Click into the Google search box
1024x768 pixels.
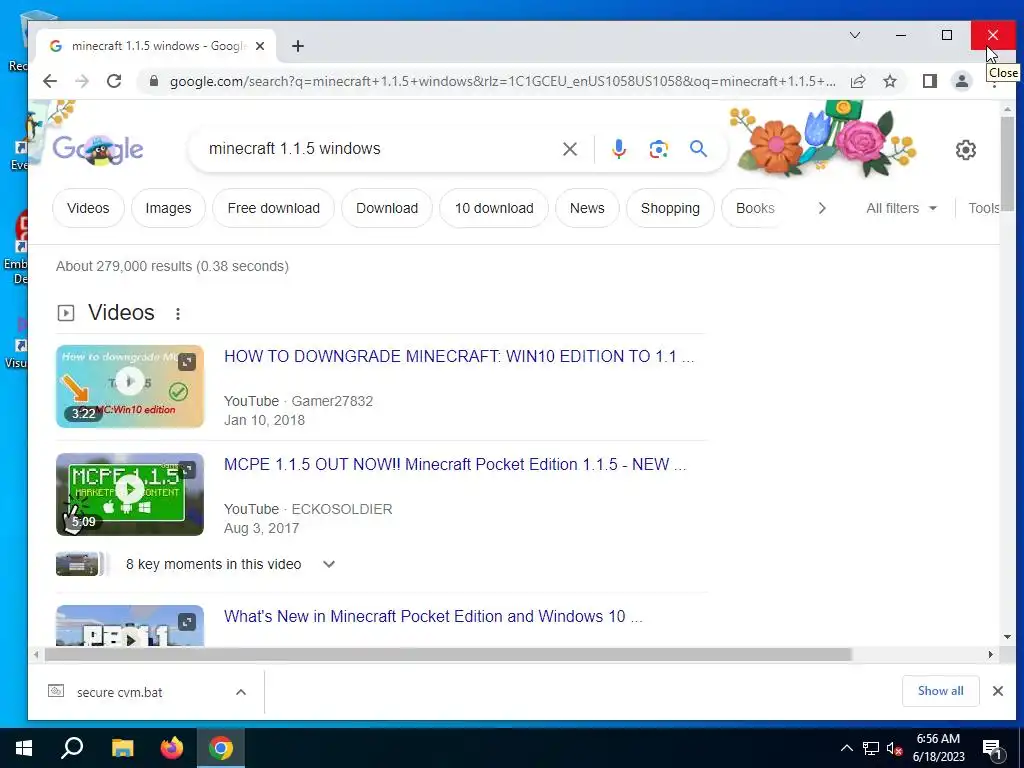coord(379,149)
